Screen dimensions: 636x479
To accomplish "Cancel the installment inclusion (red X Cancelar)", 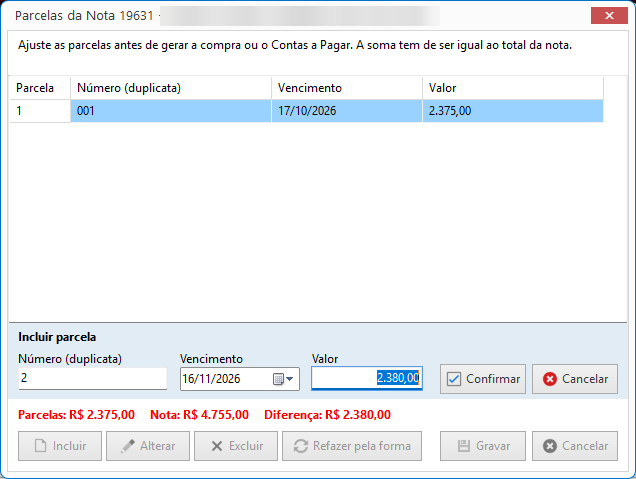I will point(575,379).
